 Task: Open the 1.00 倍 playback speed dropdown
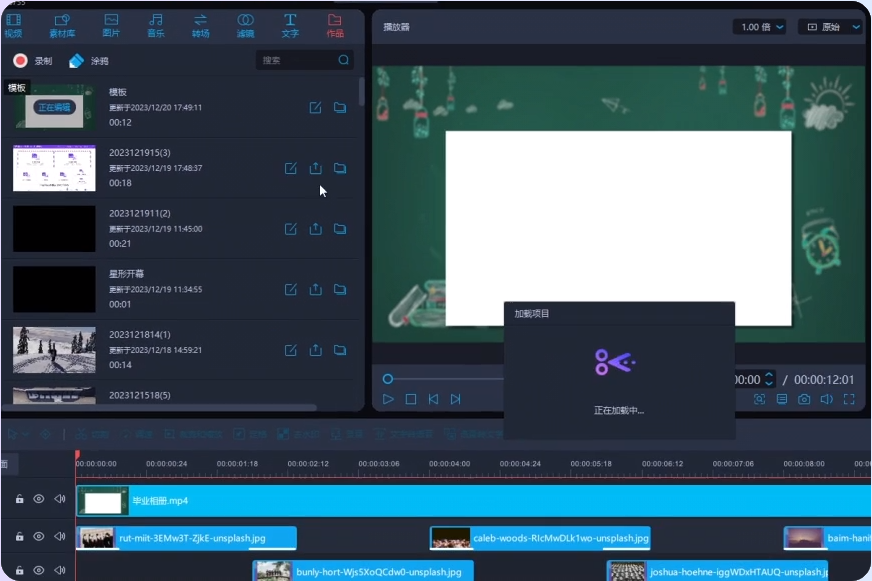[x=760, y=27]
